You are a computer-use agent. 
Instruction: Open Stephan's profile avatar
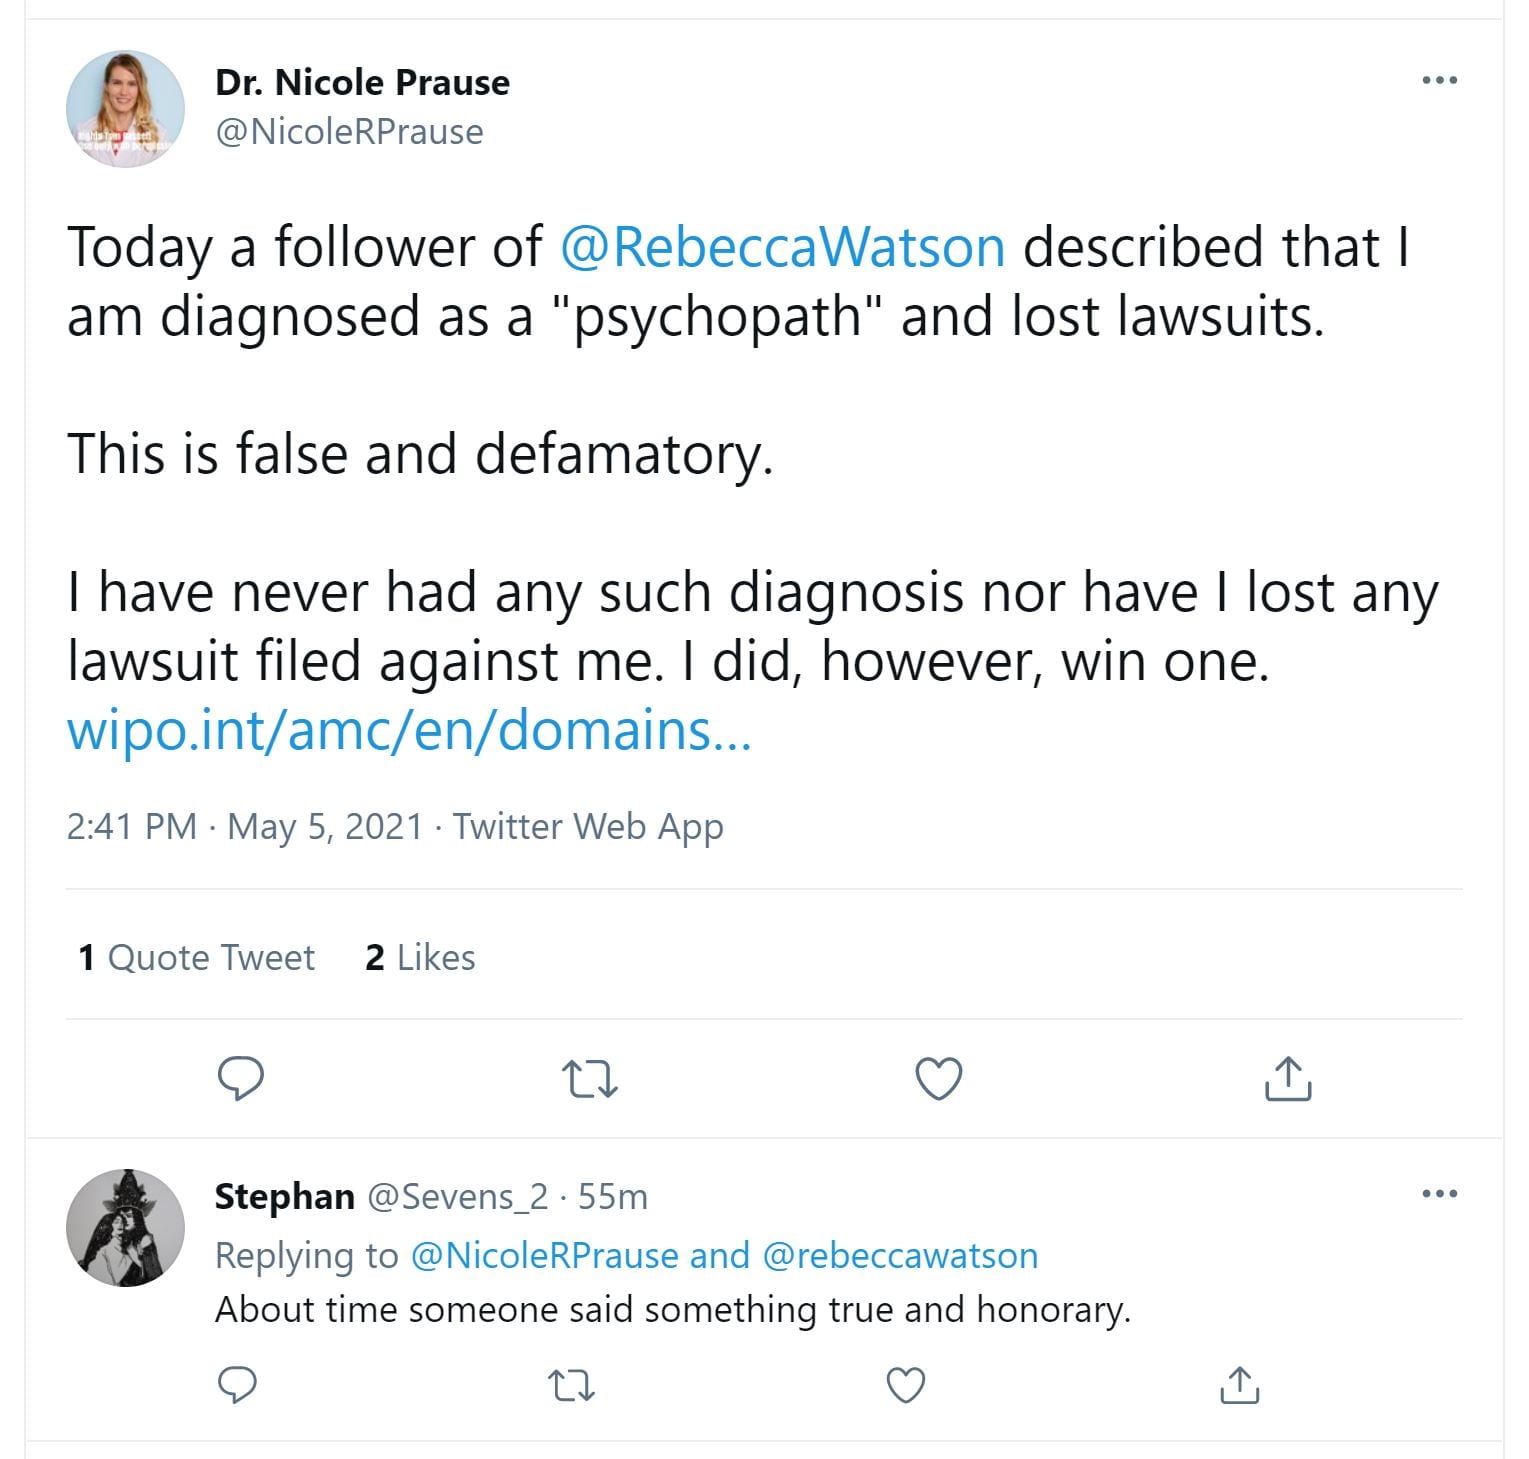126,1227
